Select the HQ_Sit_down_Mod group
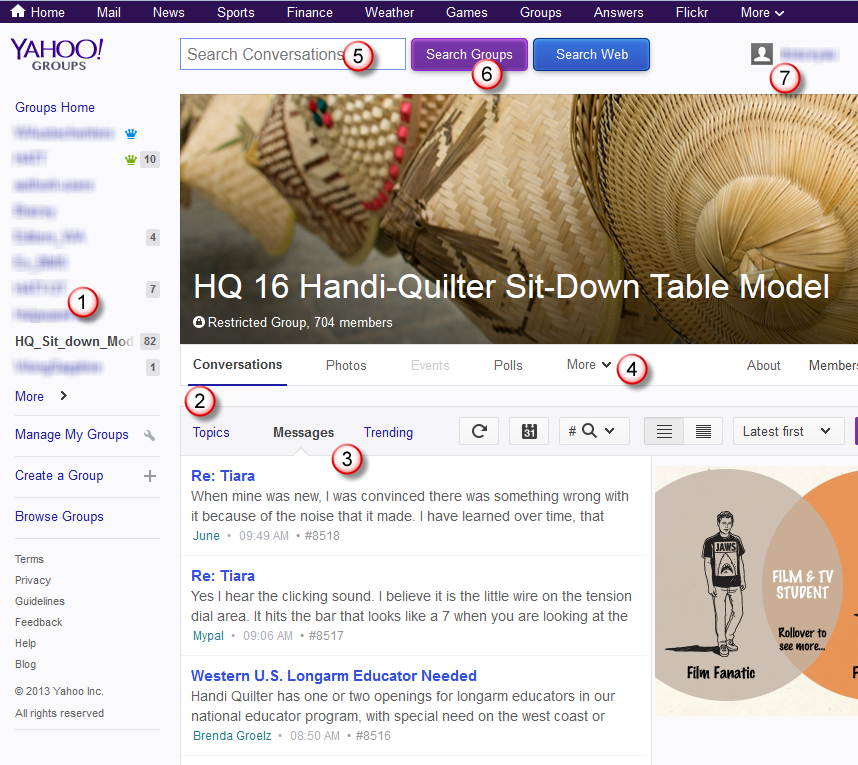The width and height of the screenshot is (858, 765). point(74,341)
